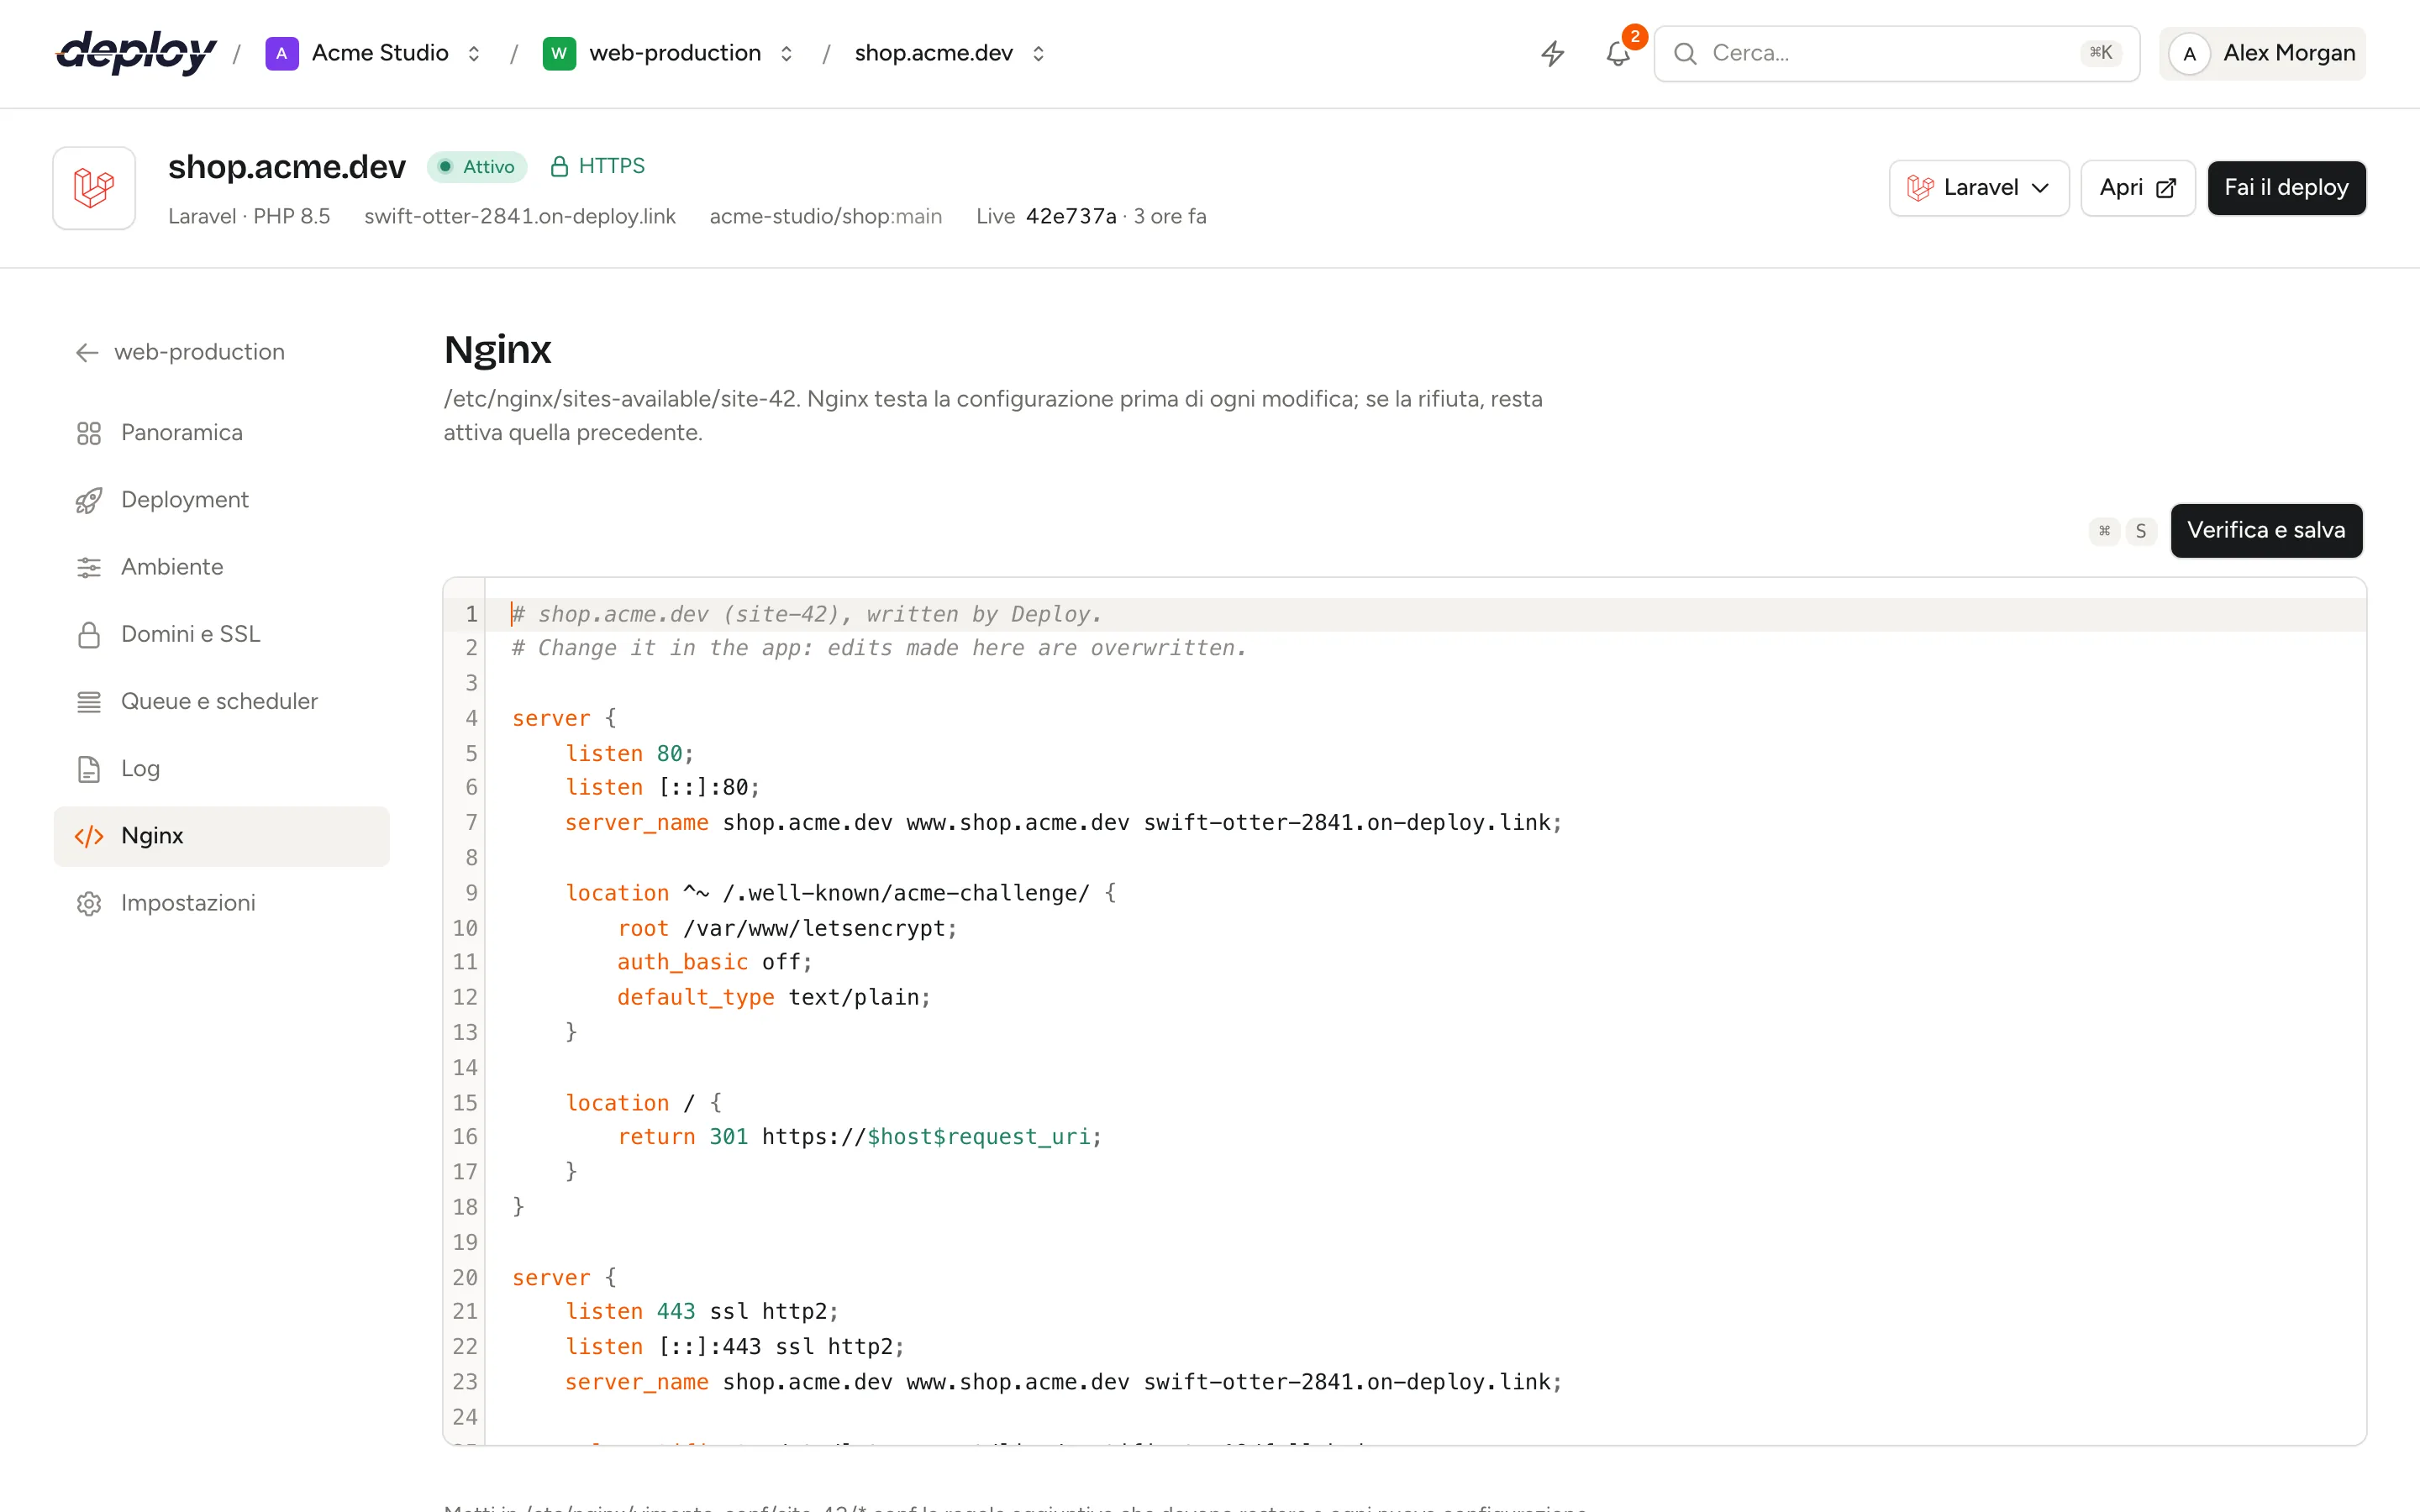
Task: Open the Log section
Action: tap(222, 769)
